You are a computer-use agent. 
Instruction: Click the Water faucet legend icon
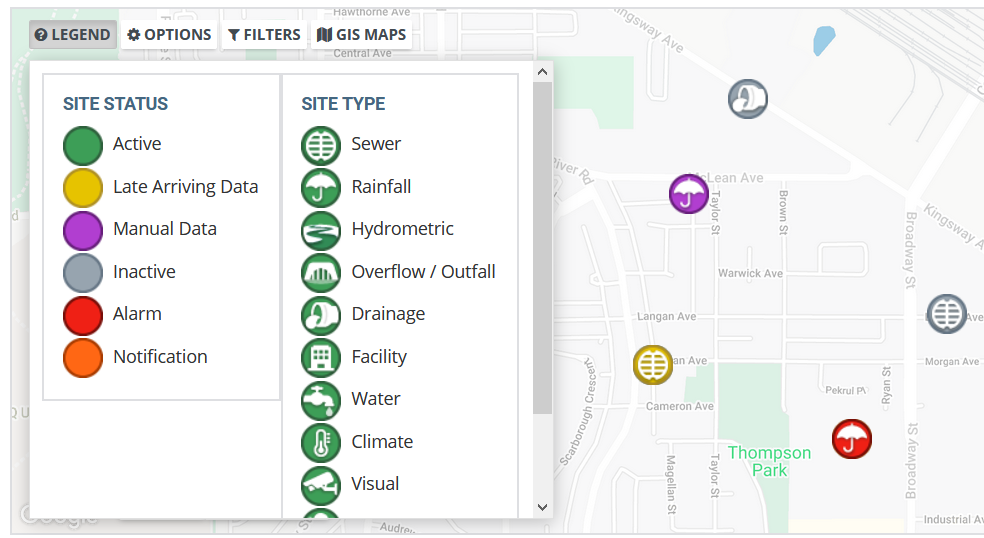pos(321,400)
